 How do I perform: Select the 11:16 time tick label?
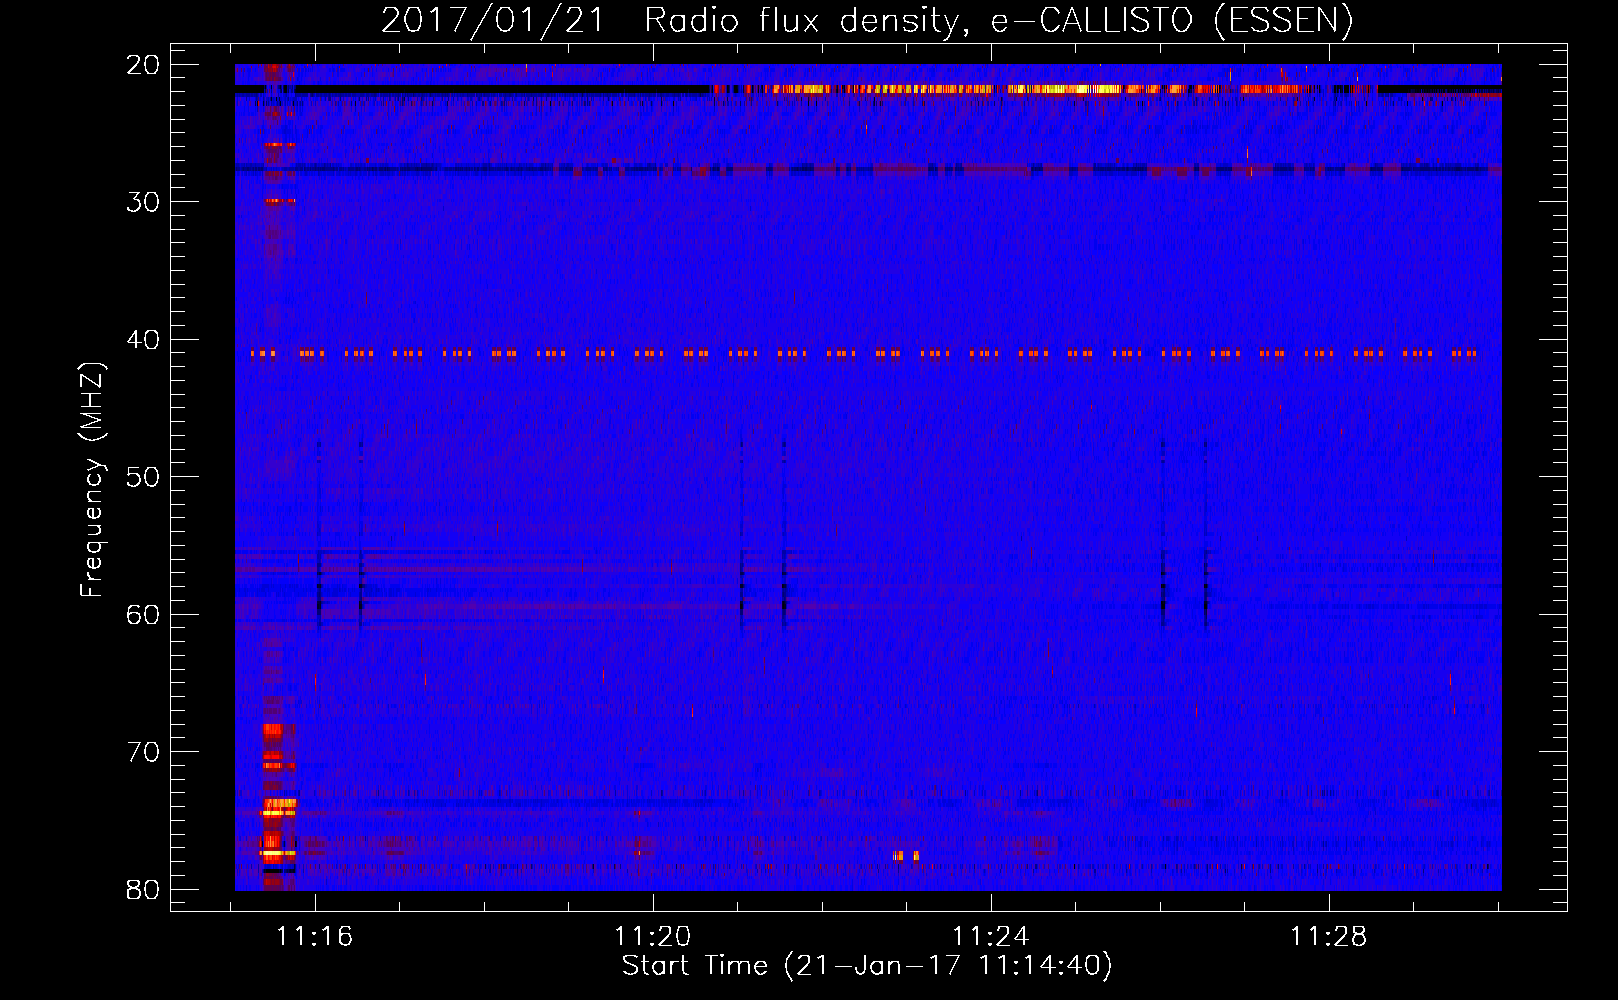point(315,936)
